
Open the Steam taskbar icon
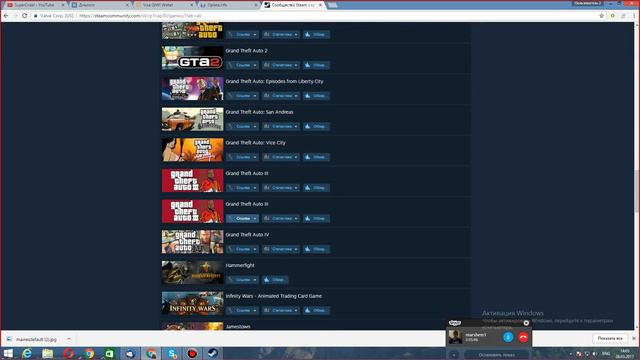point(213,353)
